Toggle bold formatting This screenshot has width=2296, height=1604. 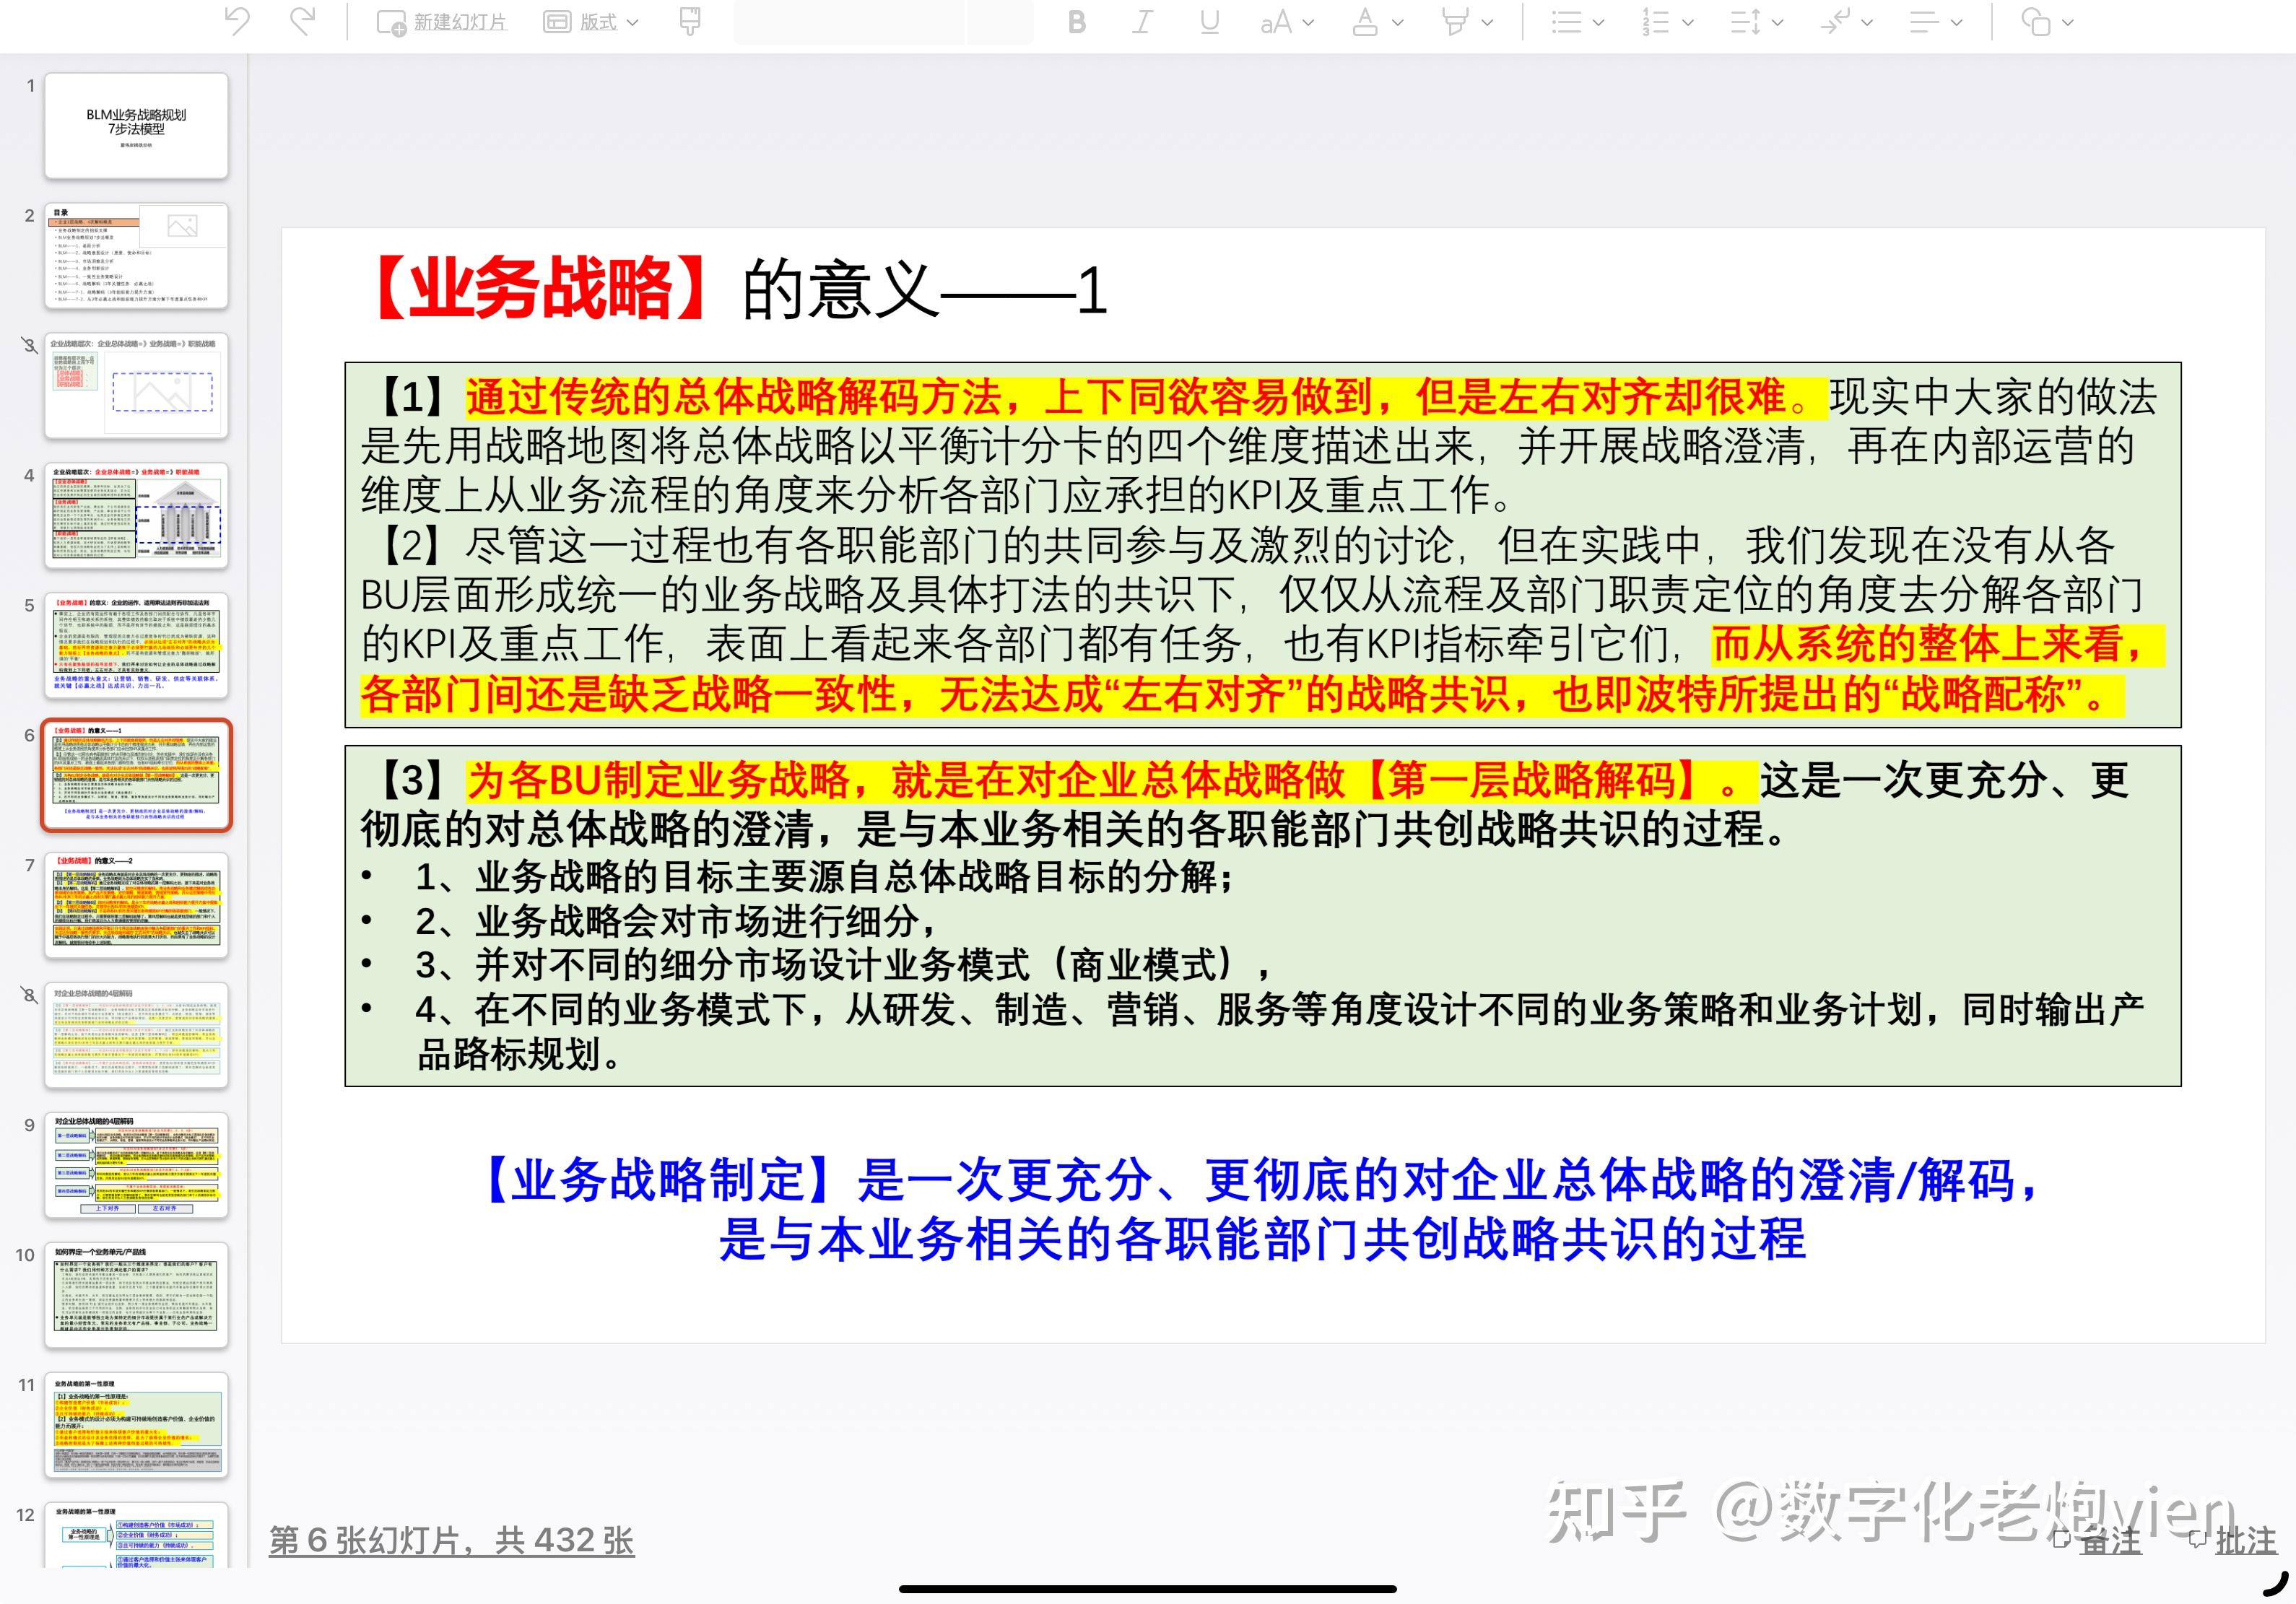tap(1076, 22)
